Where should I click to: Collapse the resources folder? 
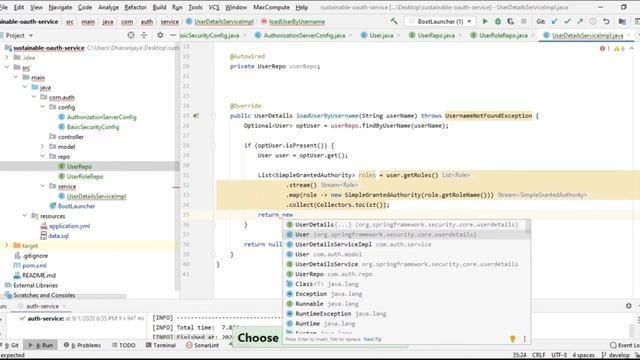[x=24, y=216]
